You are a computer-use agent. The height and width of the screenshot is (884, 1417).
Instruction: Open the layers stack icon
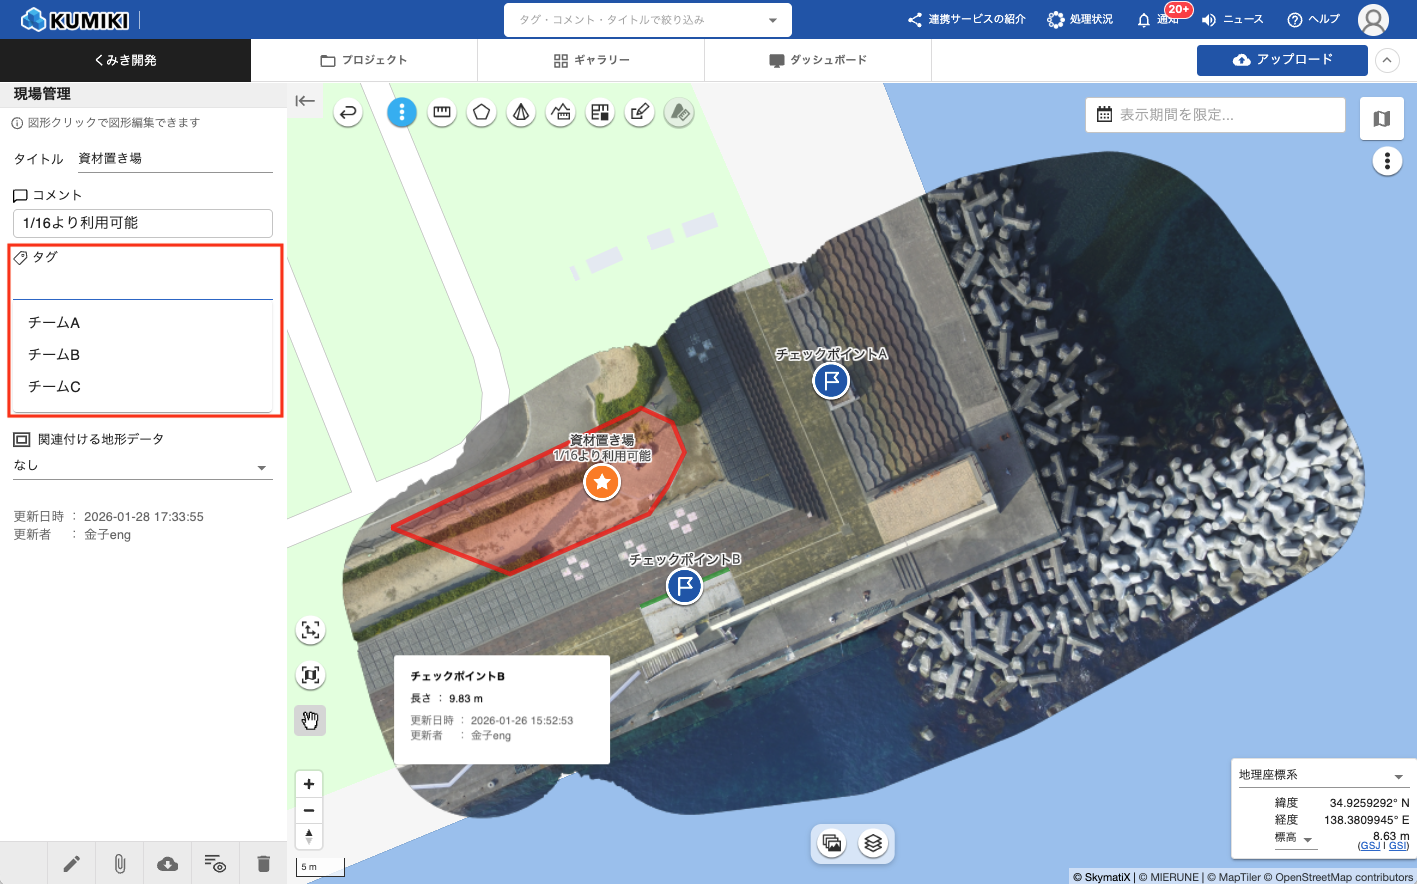(873, 843)
